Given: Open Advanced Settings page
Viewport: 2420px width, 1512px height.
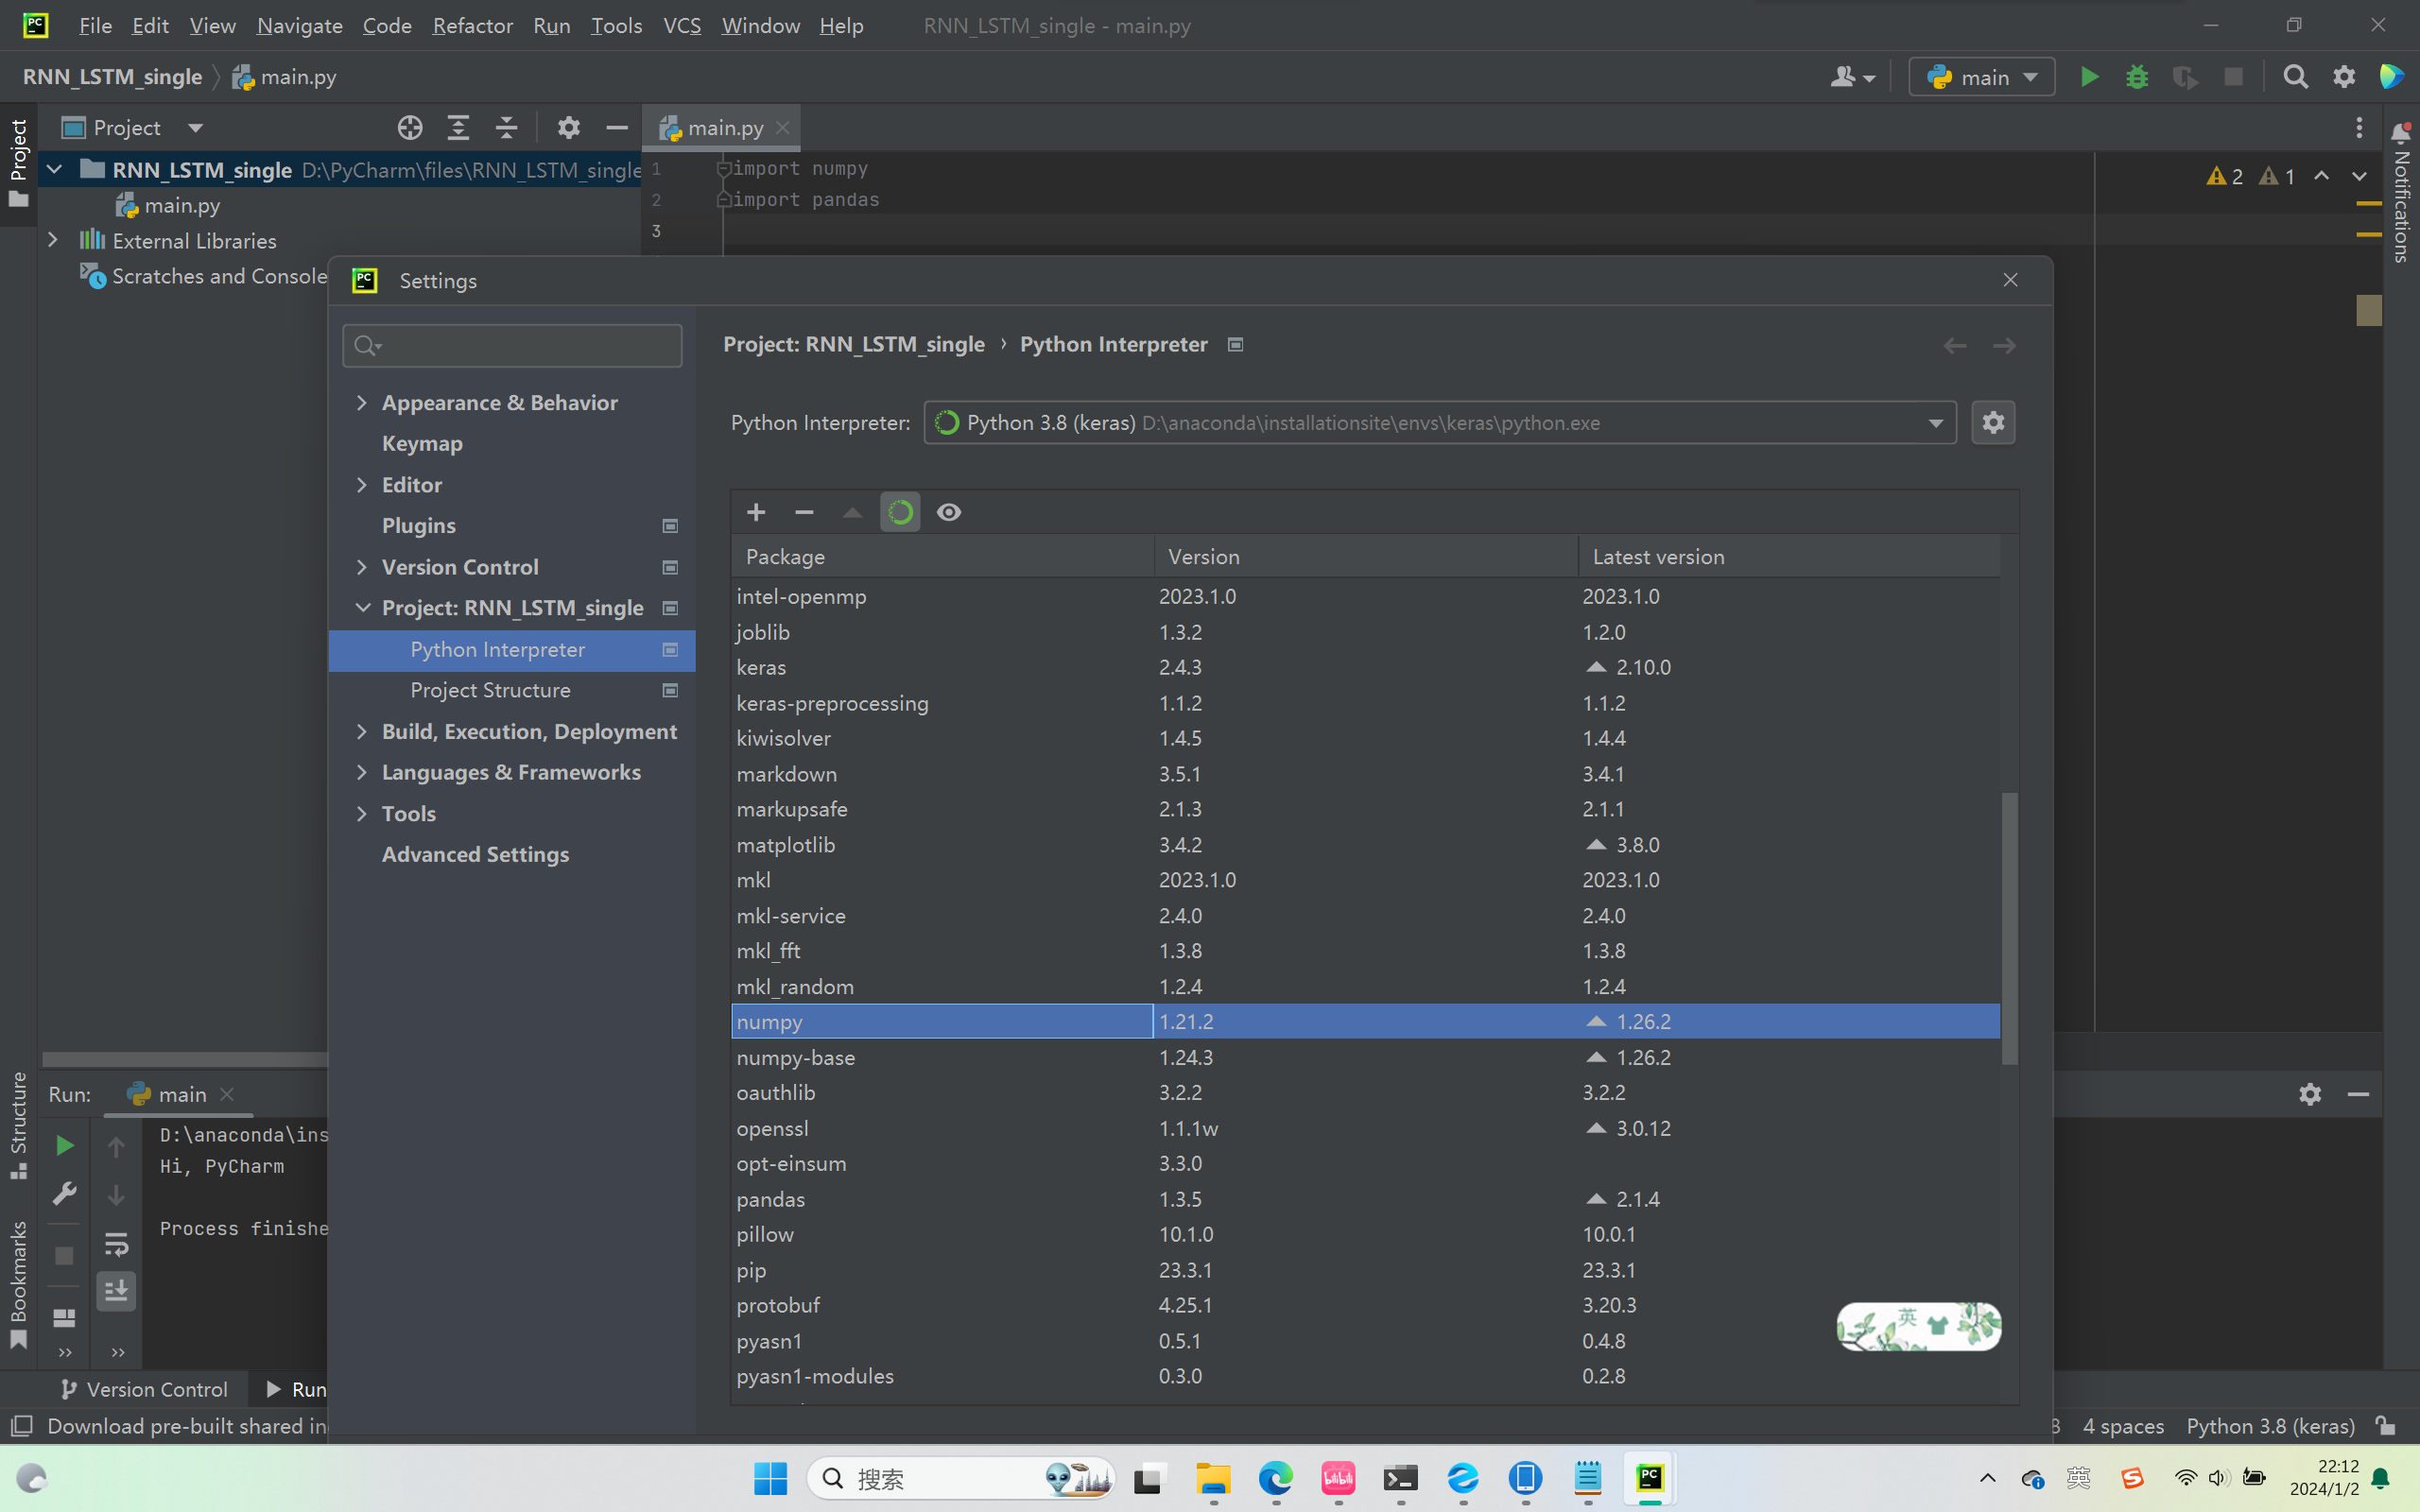Looking at the screenshot, I should tap(475, 854).
